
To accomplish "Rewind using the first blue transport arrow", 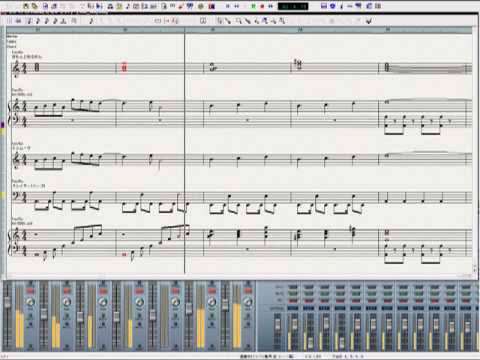I will pos(228,6).
